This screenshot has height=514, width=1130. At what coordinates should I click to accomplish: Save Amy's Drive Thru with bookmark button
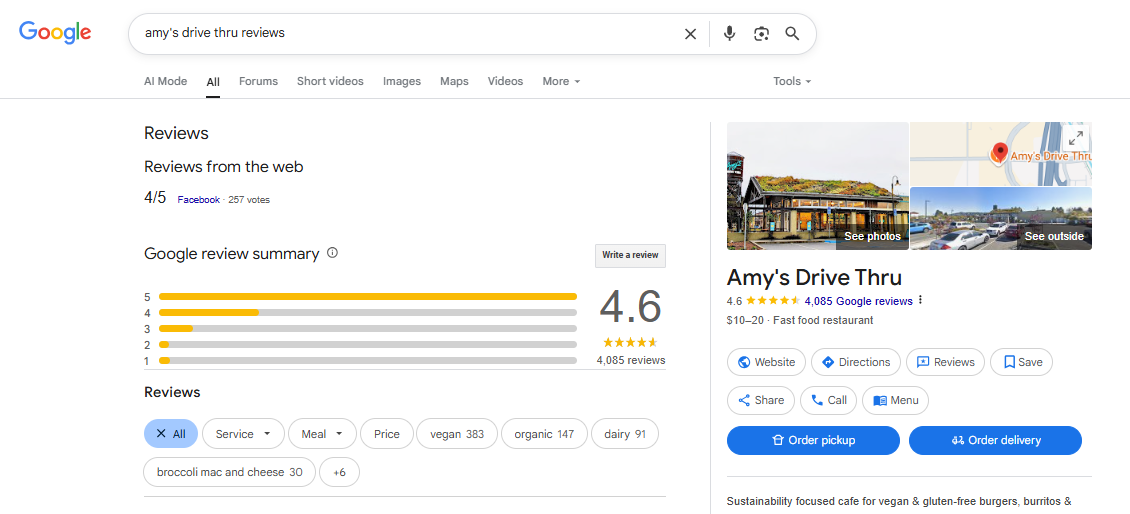(x=1022, y=362)
